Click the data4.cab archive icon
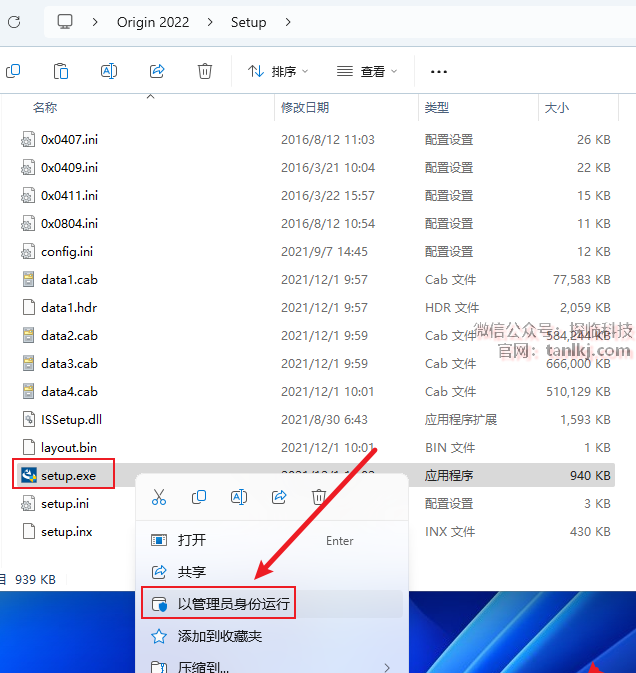636x673 pixels. tap(28, 391)
